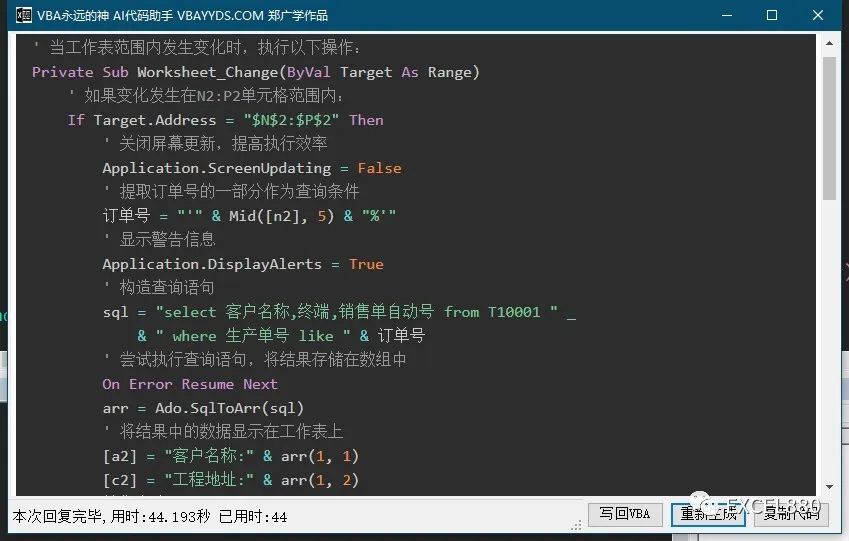Viewport: 849px width, 541px height.
Task: Click the scrollbar up arrow
Action: pyautogui.click(x=830, y=43)
